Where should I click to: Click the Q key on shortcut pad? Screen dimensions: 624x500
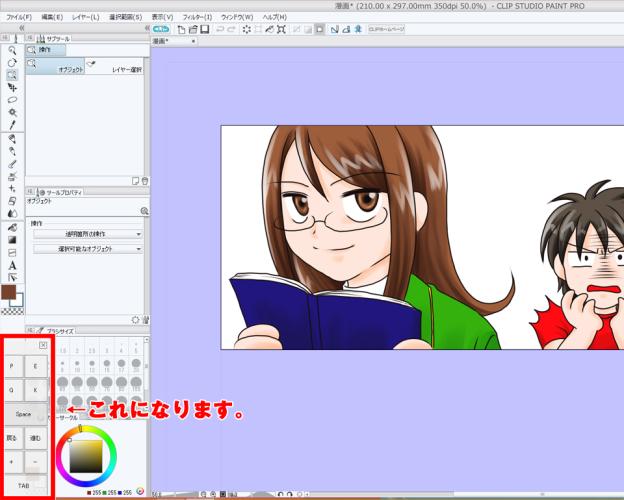tap(12, 390)
